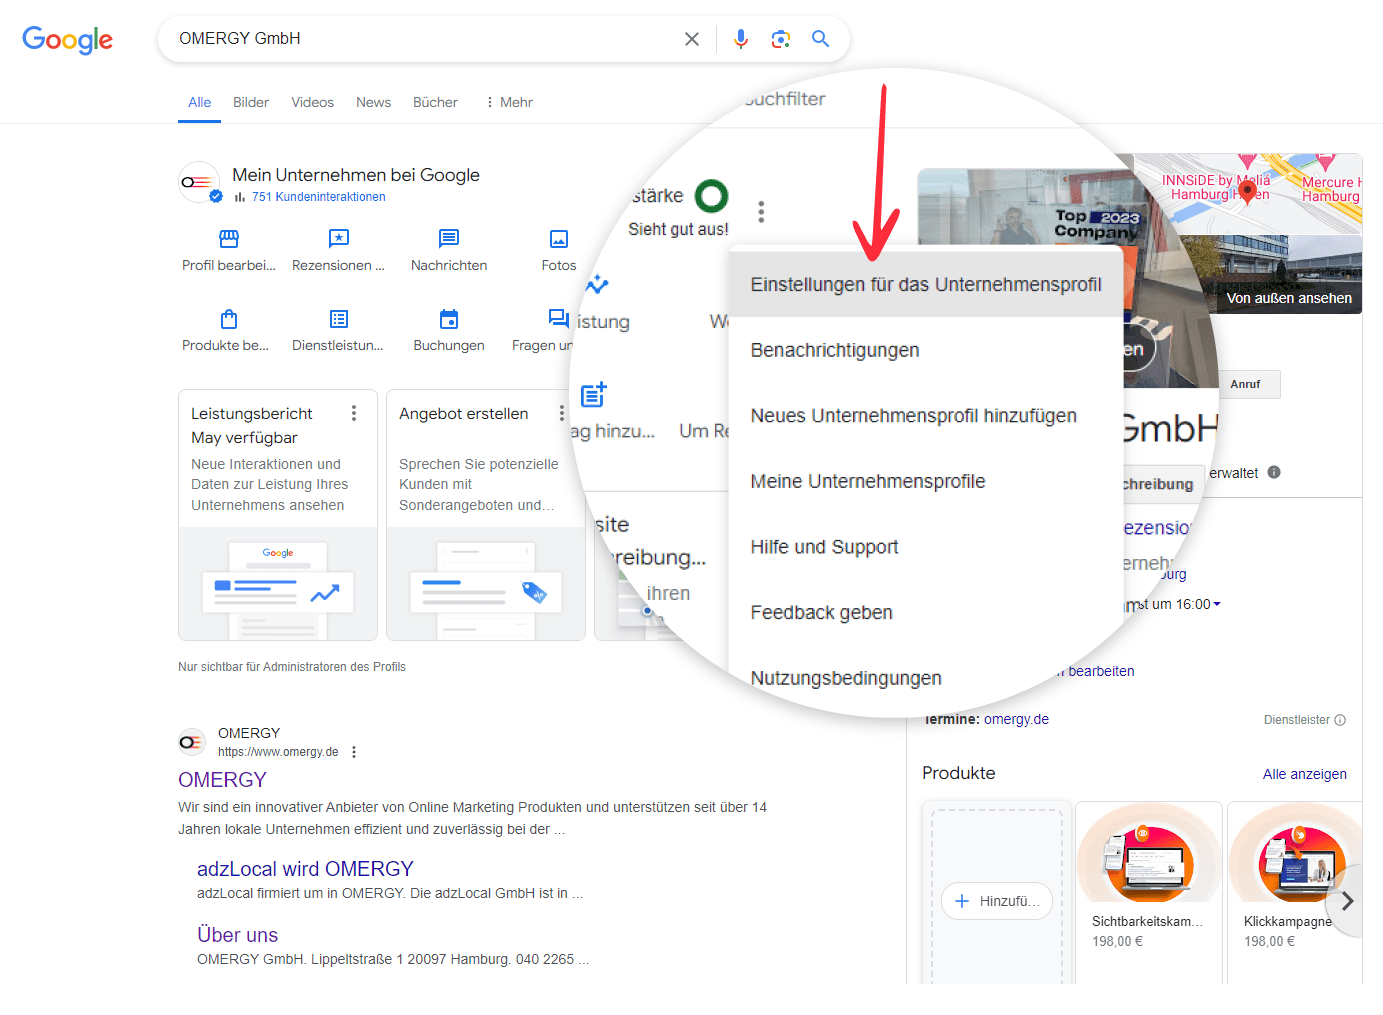Screen dimensions: 1383x1015
Task: Open Google Lens image search icon
Action: (781, 39)
